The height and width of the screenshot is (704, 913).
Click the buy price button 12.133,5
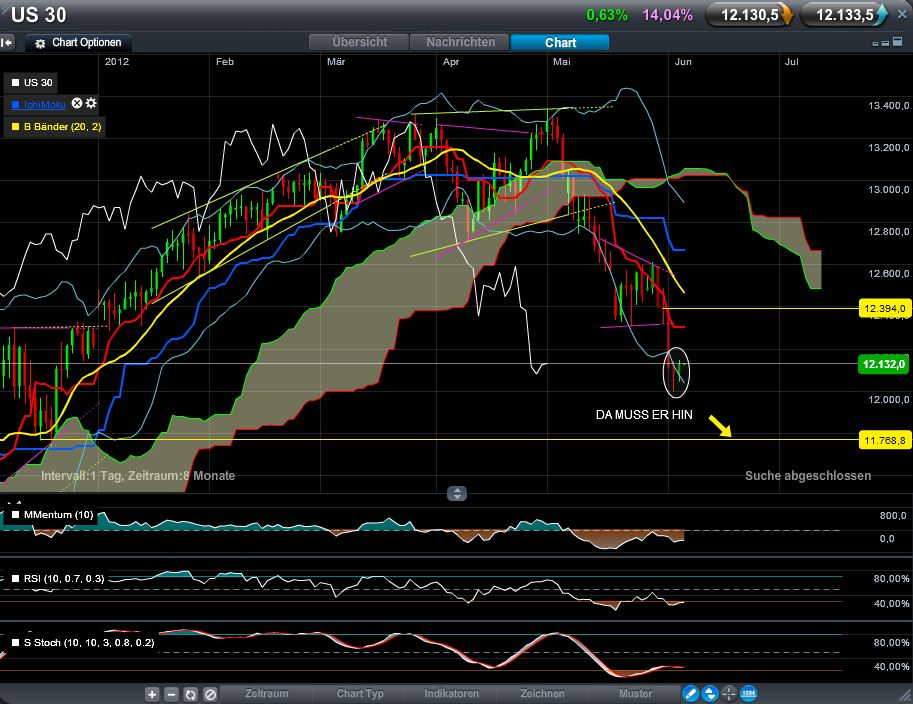[844, 15]
